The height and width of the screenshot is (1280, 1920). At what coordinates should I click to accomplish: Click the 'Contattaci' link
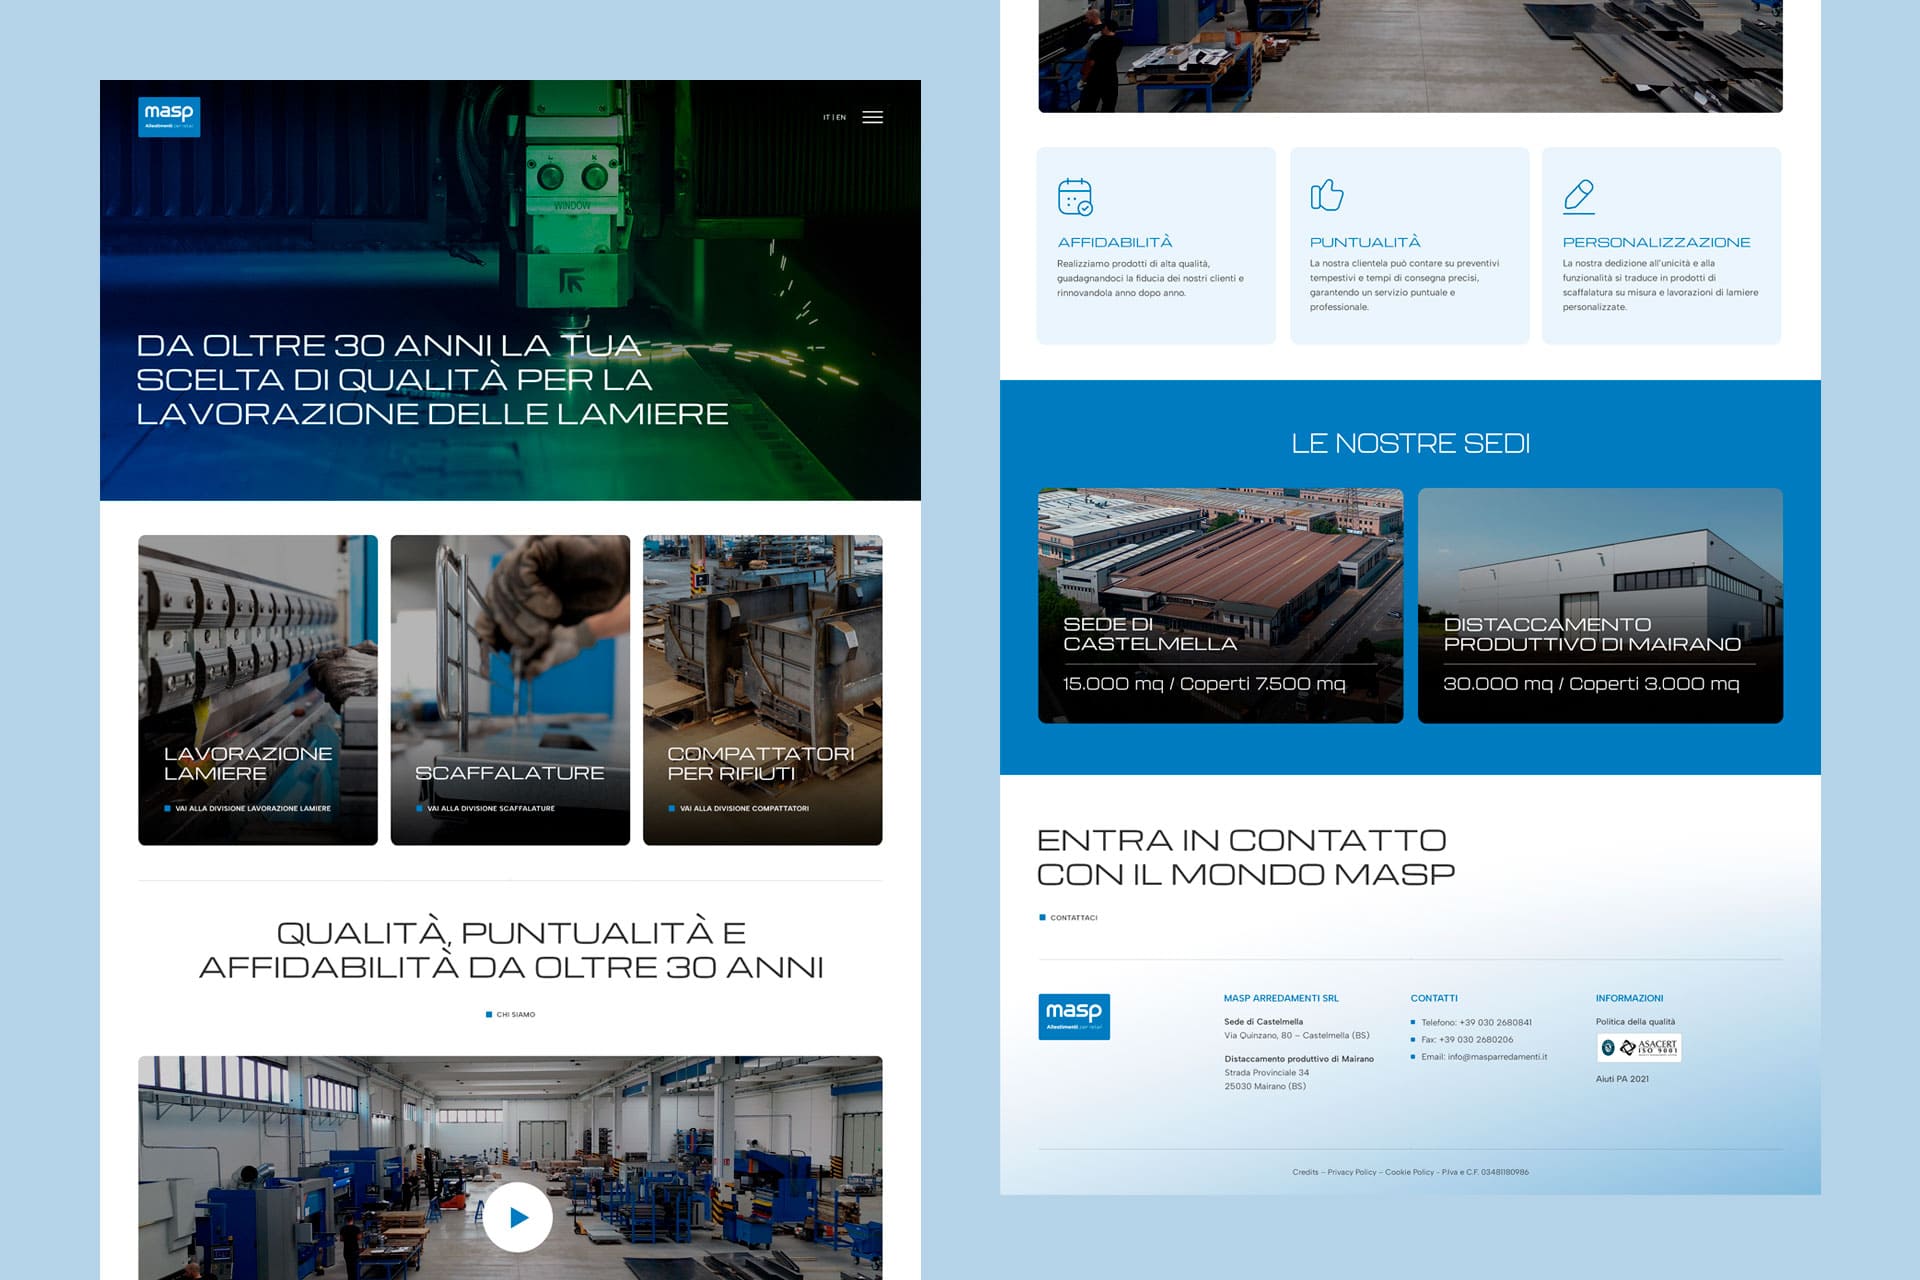[x=1068, y=917]
